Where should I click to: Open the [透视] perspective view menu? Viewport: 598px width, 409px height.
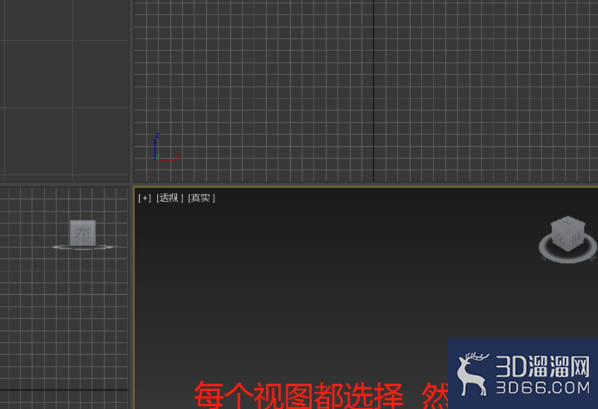click(x=170, y=198)
